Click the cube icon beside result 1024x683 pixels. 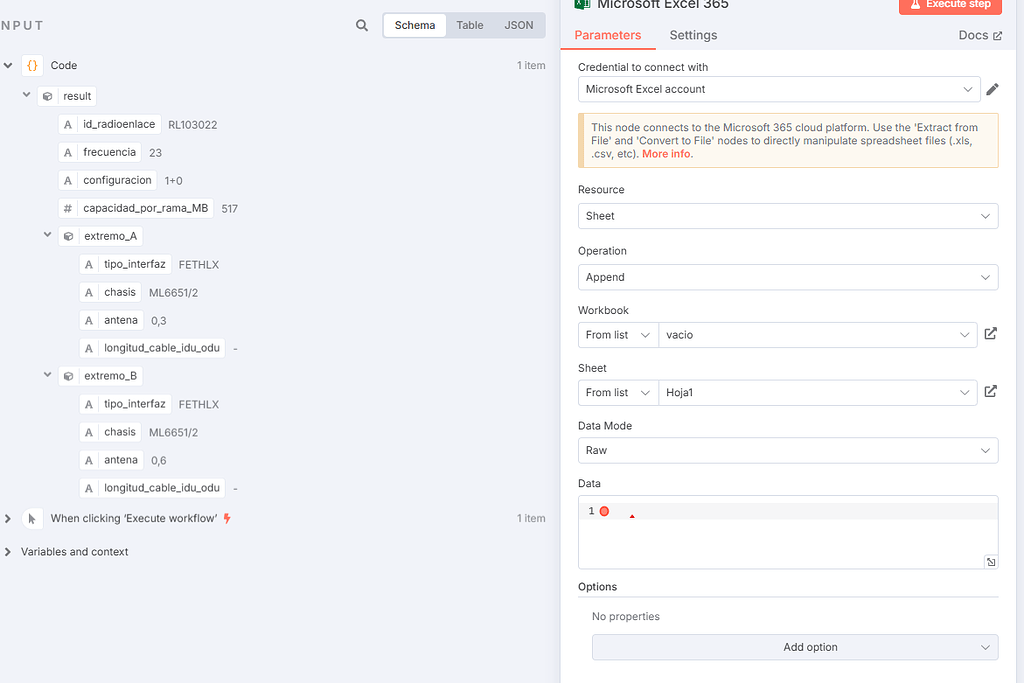(x=47, y=97)
